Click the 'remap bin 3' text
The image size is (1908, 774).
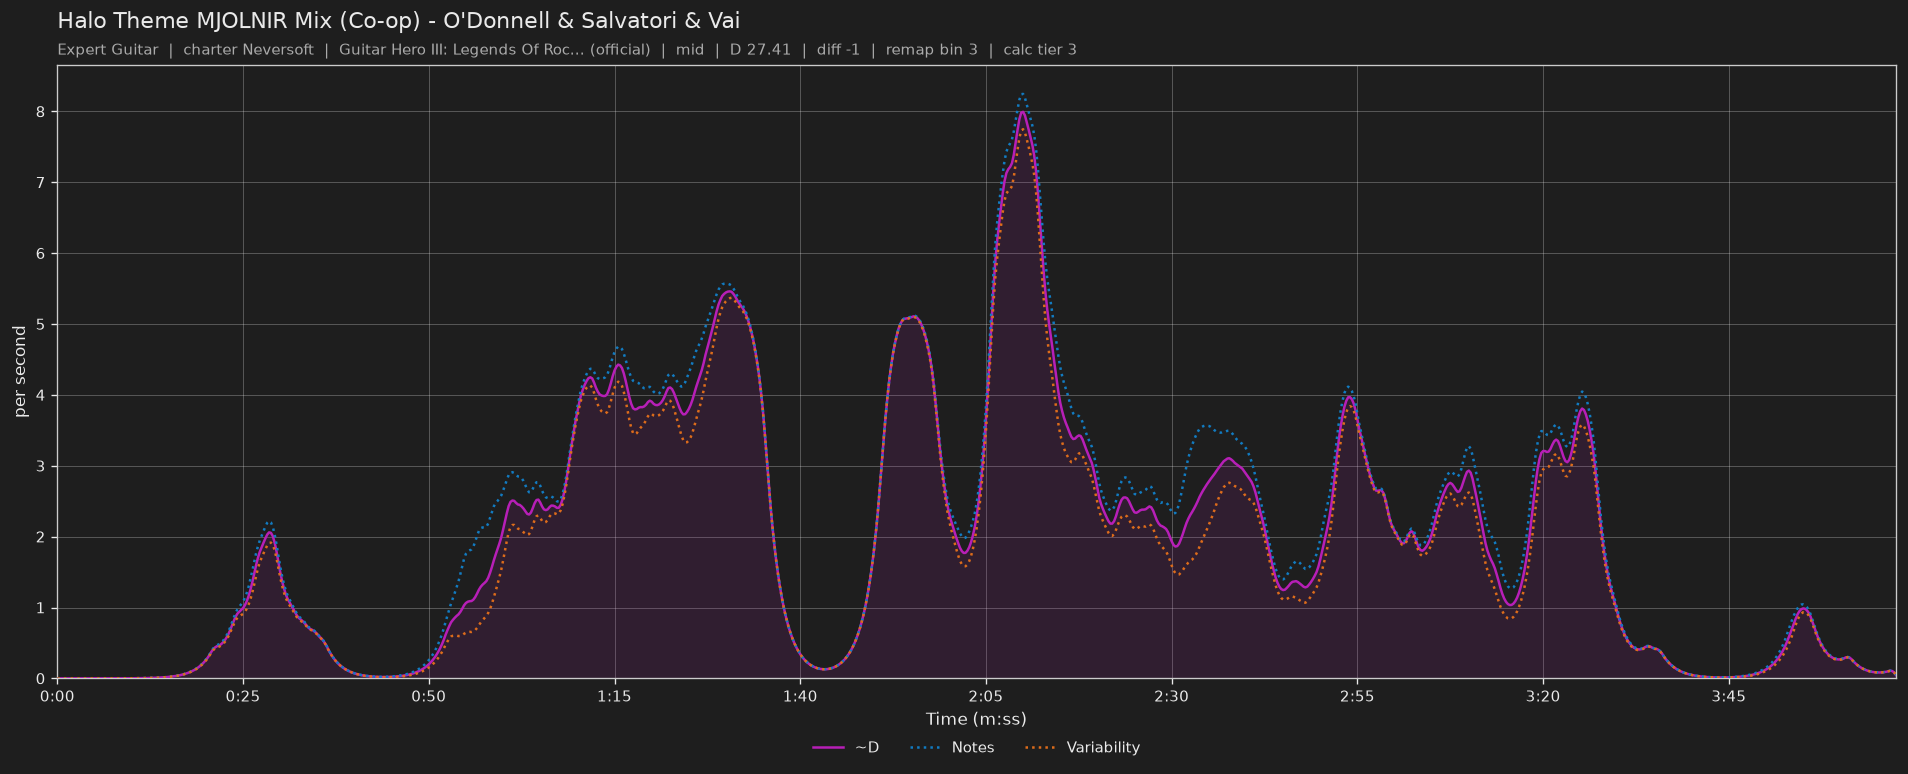coord(931,50)
